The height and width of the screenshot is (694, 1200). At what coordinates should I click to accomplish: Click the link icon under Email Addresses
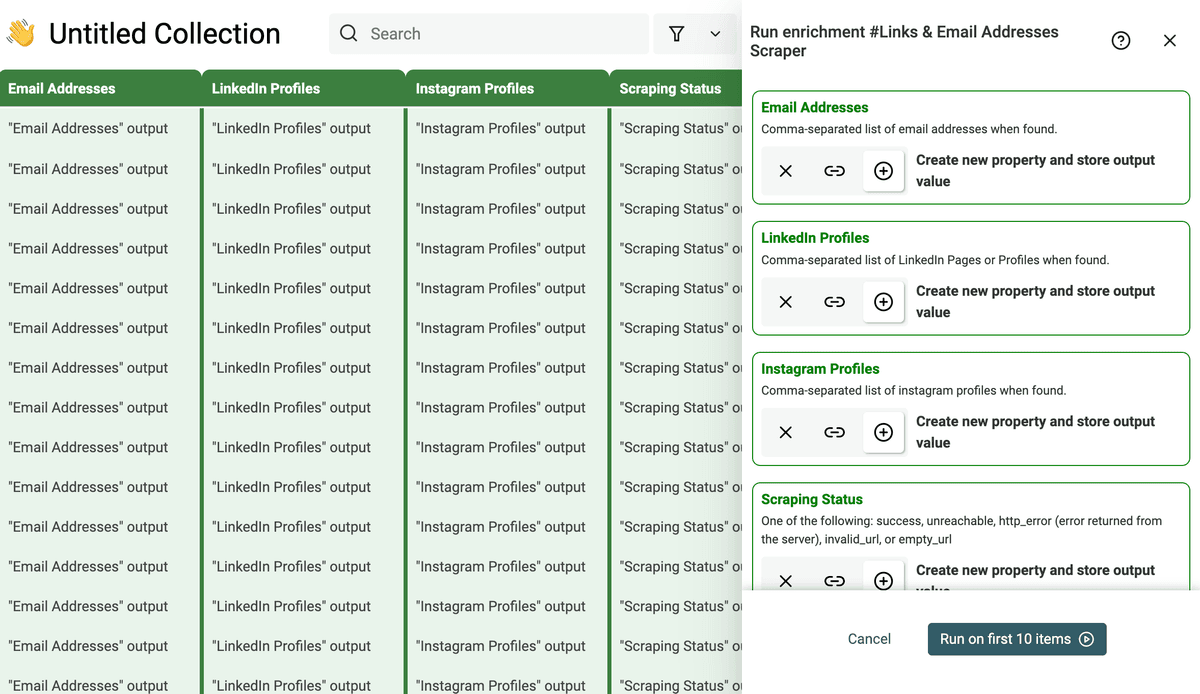(834, 171)
